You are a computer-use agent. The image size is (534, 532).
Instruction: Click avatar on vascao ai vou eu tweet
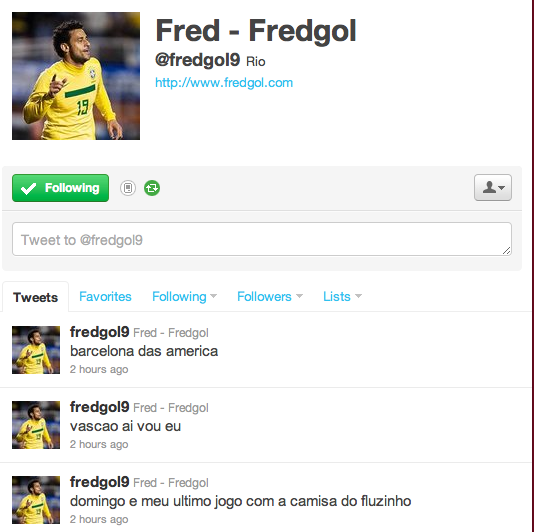click(x=36, y=425)
